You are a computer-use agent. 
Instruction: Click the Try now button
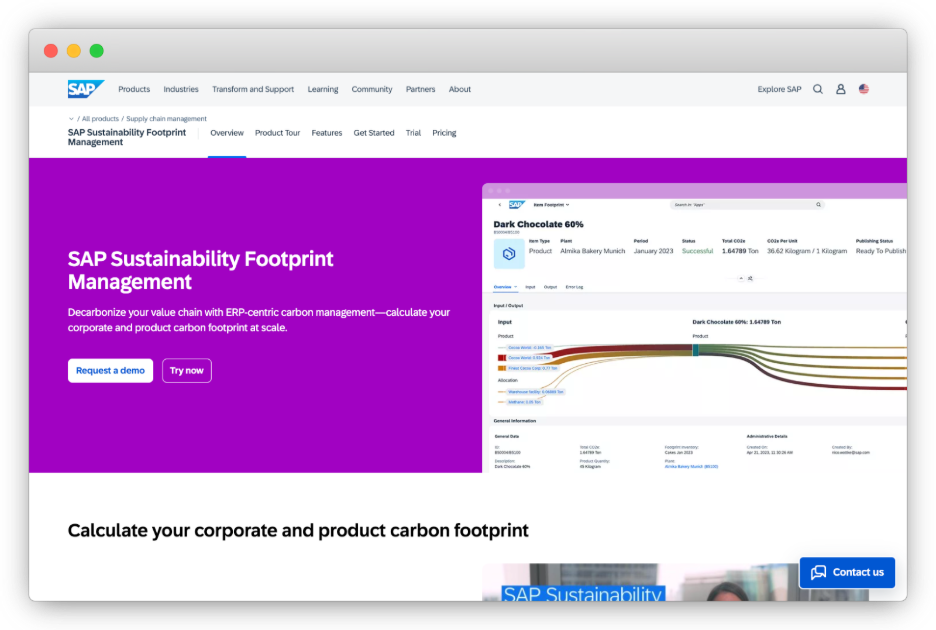tap(187, 370)
